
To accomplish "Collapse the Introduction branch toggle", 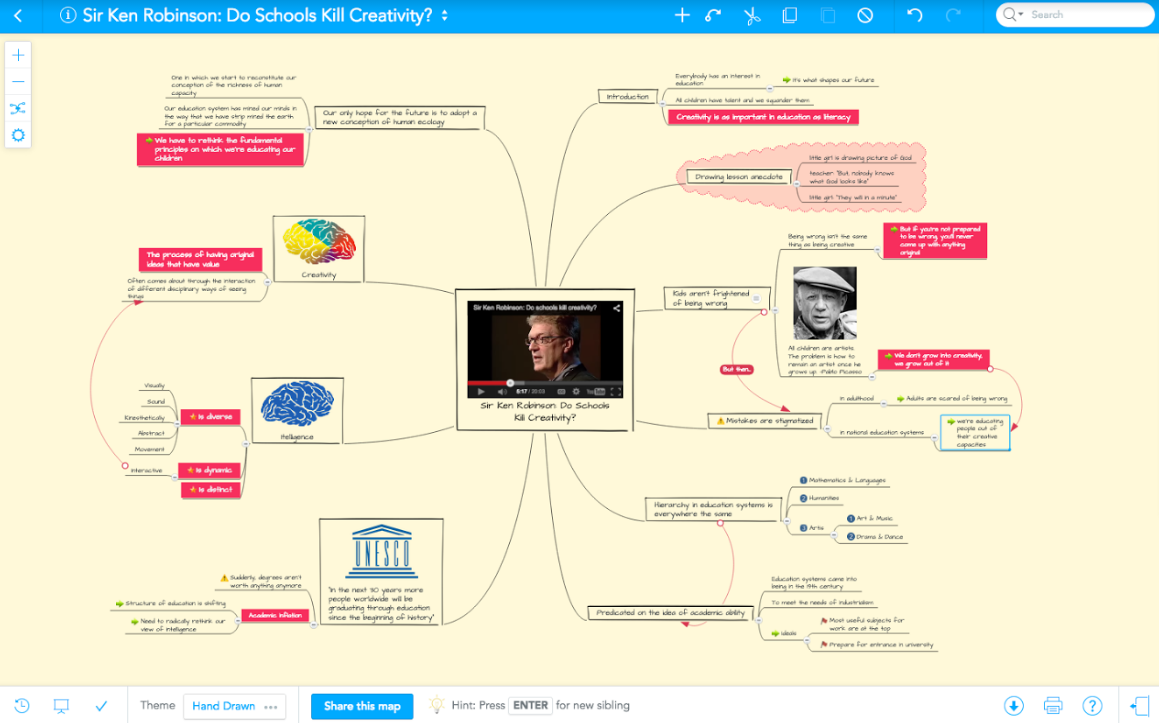I will [x=662, y=103].
